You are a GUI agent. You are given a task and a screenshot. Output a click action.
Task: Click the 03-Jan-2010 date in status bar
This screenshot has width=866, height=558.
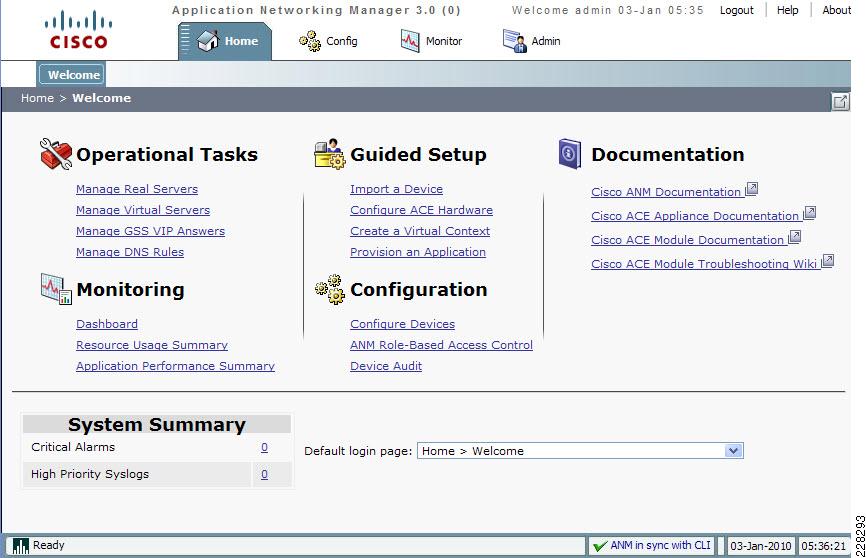click(761, 546)
